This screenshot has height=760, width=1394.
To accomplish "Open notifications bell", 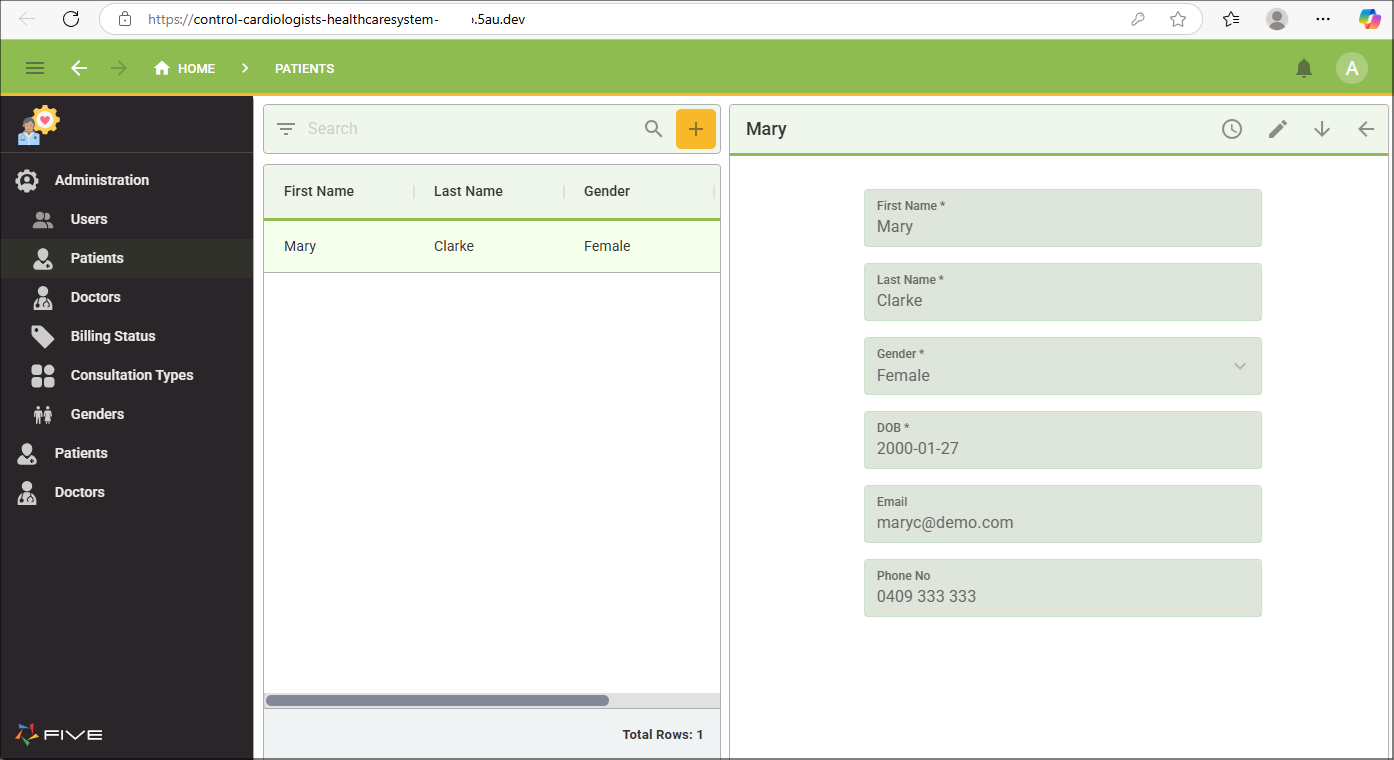I will tap(1304, 68).
